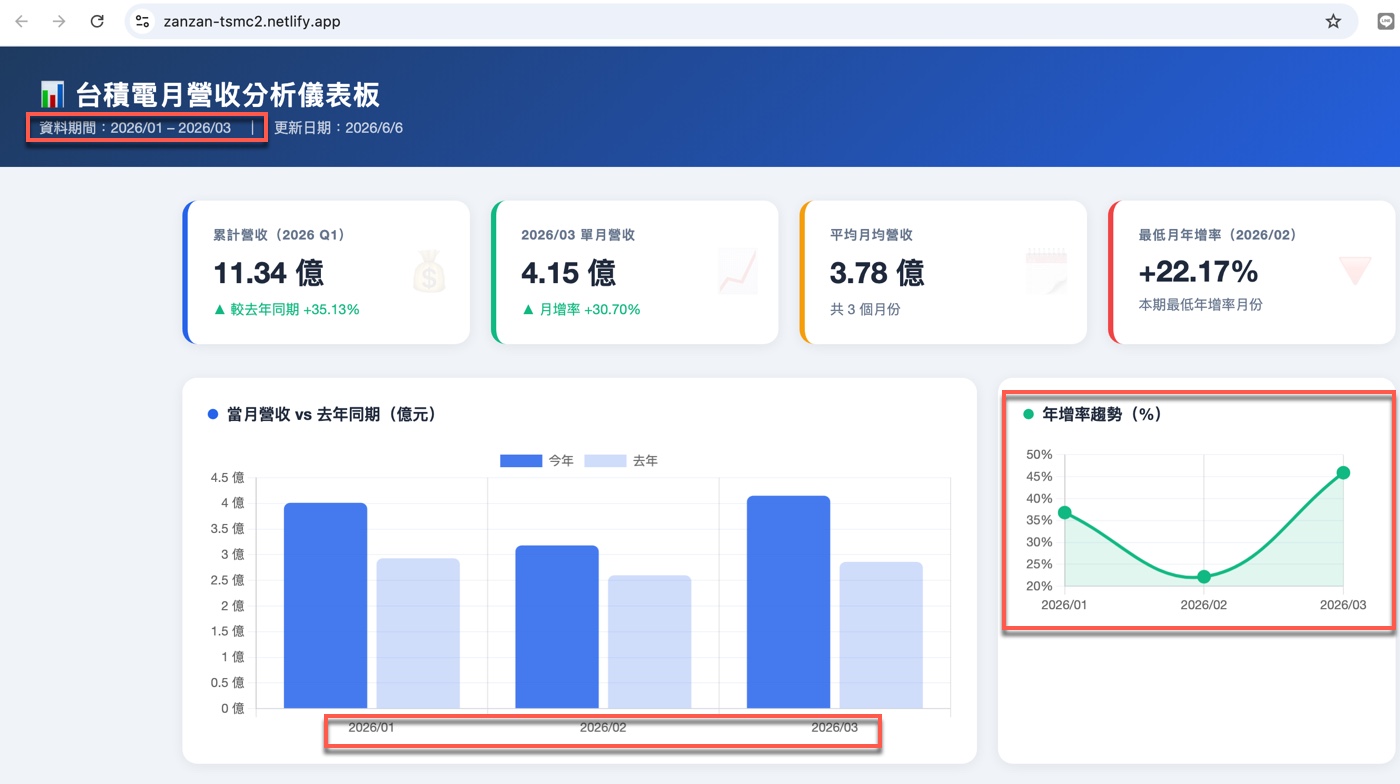Click the 平均月均營收 card label
The image size is (1400, 784).
[871, 235]
